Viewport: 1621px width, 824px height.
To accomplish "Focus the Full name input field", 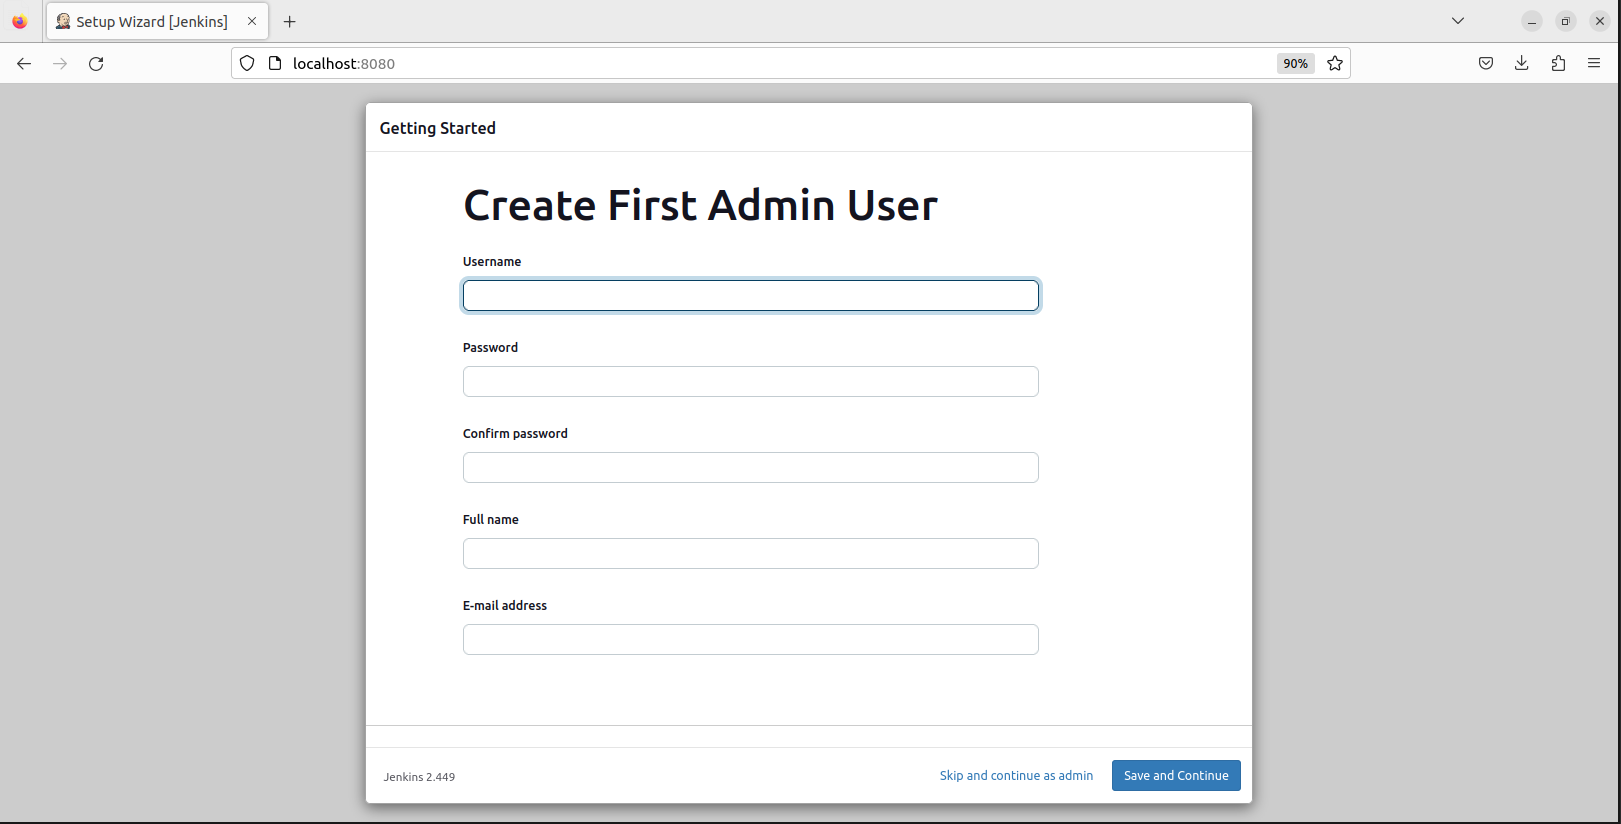I will (x=751, y=554).
